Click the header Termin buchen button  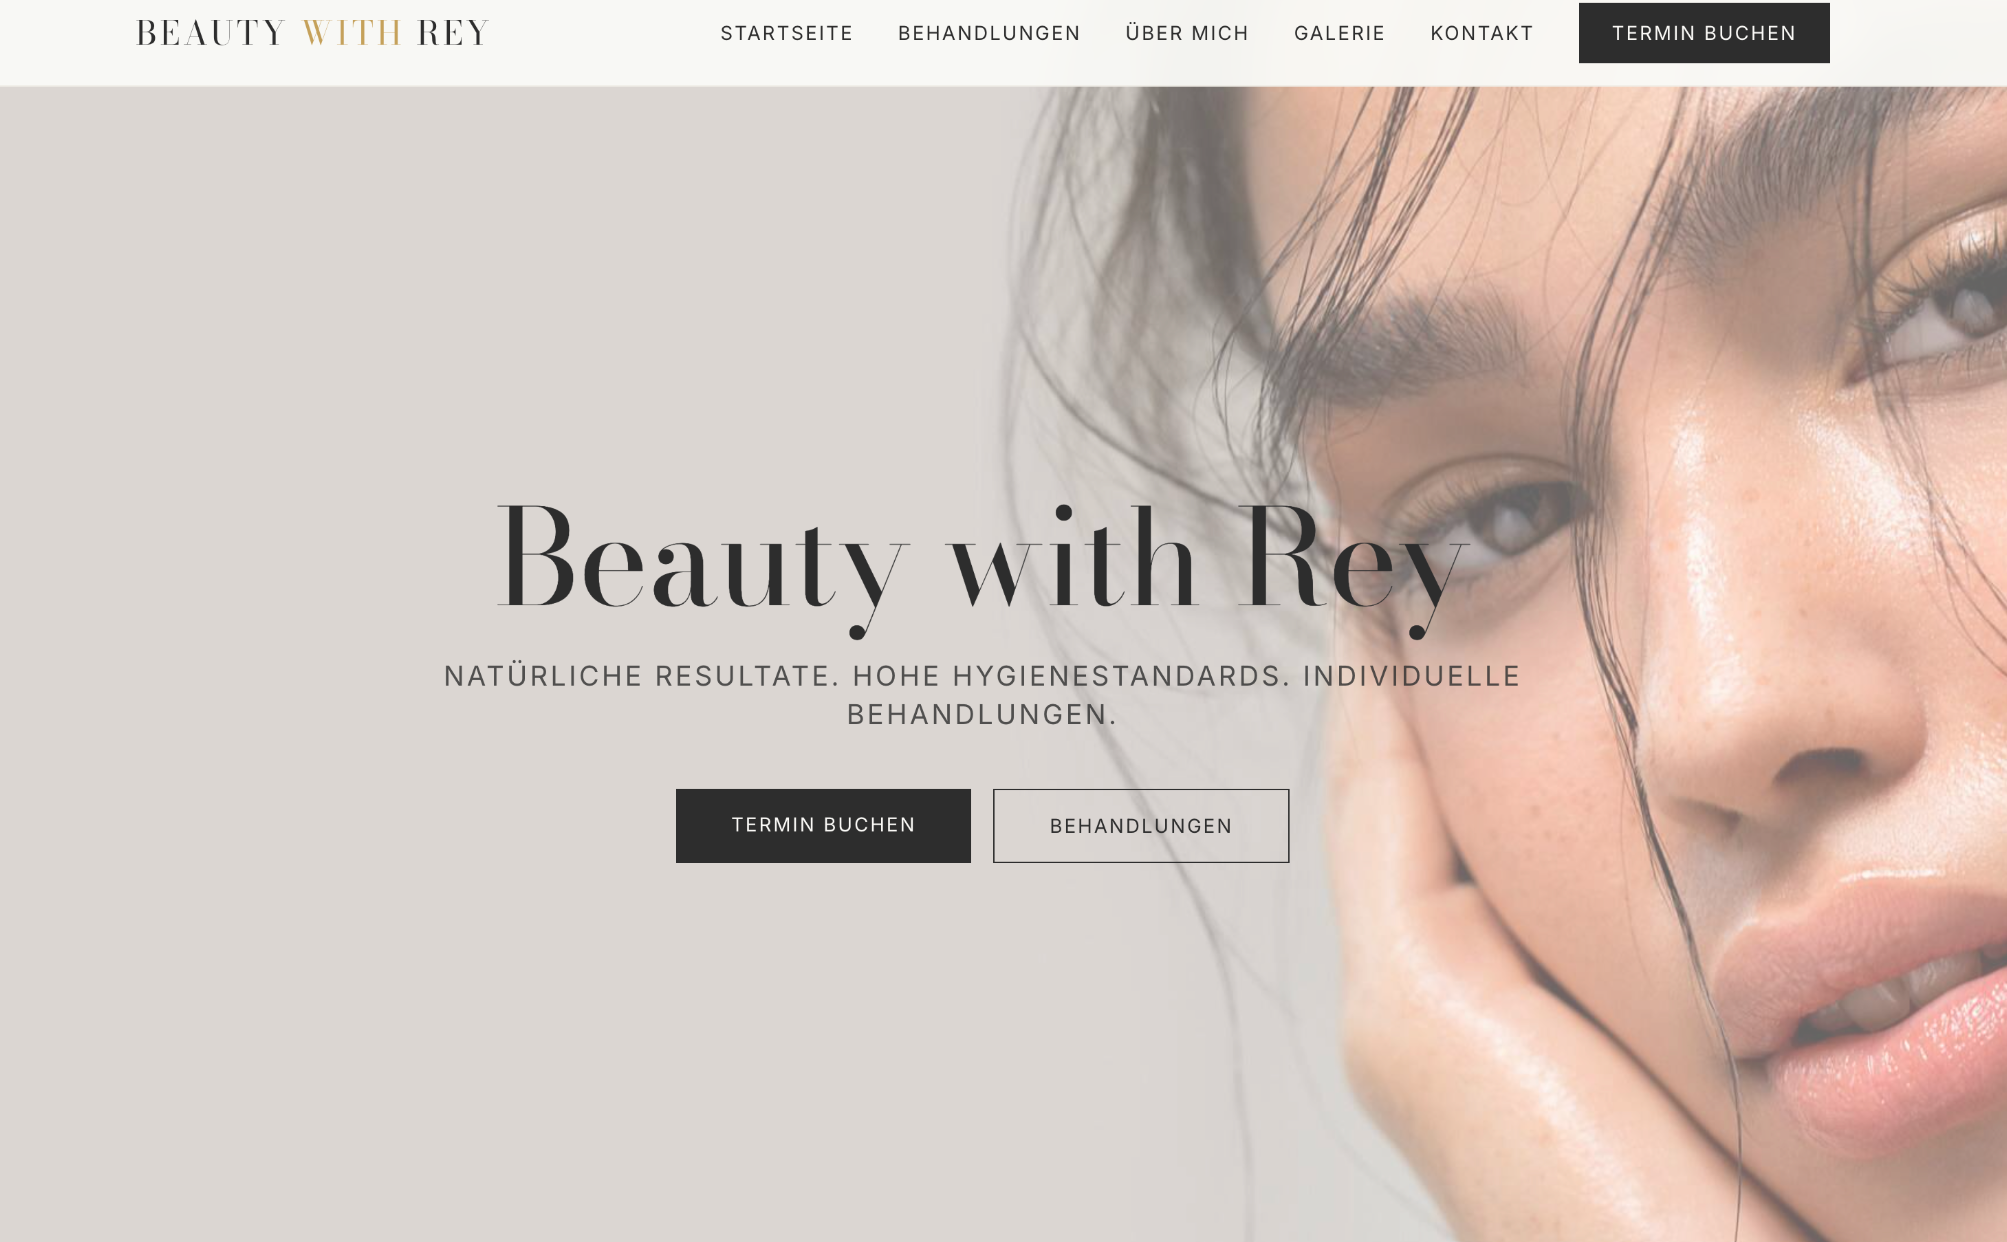(x=1703, y=33)
